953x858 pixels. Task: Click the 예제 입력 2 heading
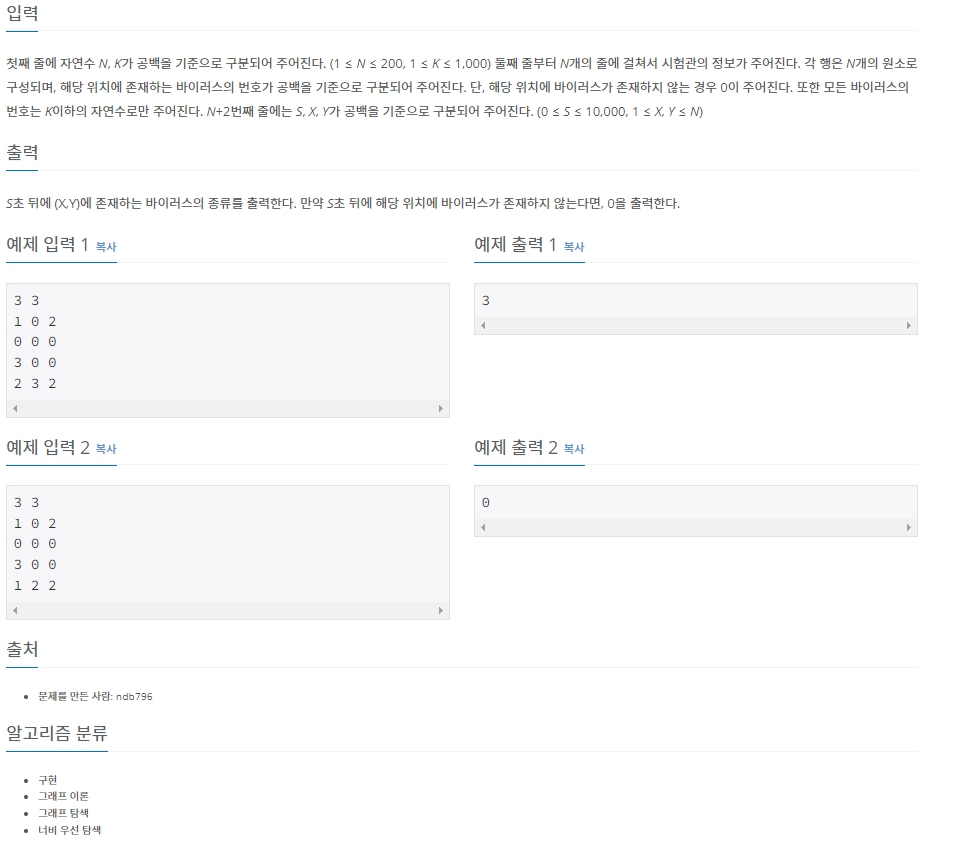[47, 447]
